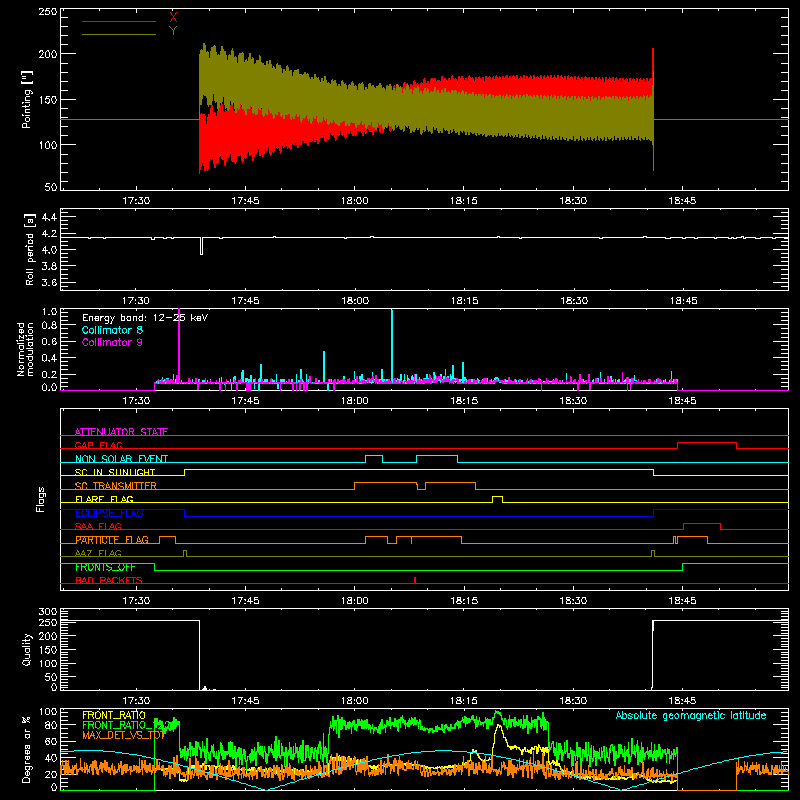Click the '3.6' tick on Roll period axis
The height and width of the screenshot is (800, 800).
[49, 282]
